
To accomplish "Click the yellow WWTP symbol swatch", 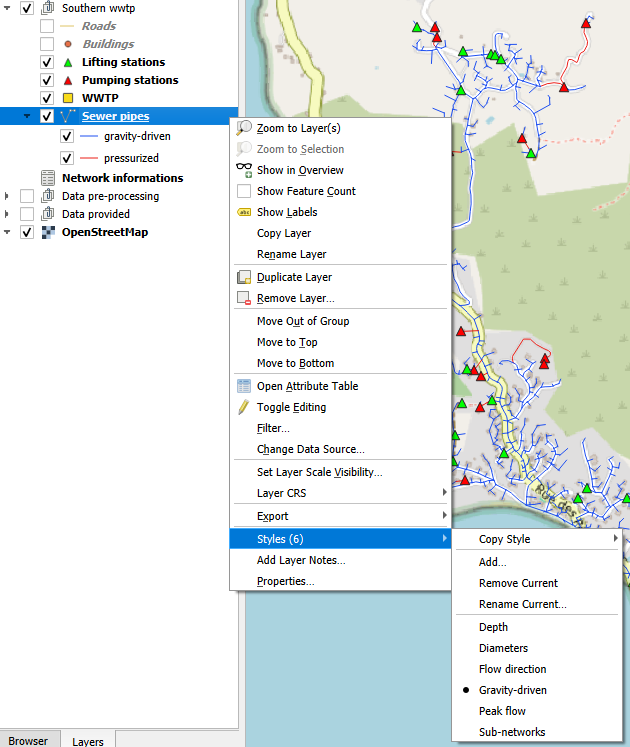I will coord(68,98).
